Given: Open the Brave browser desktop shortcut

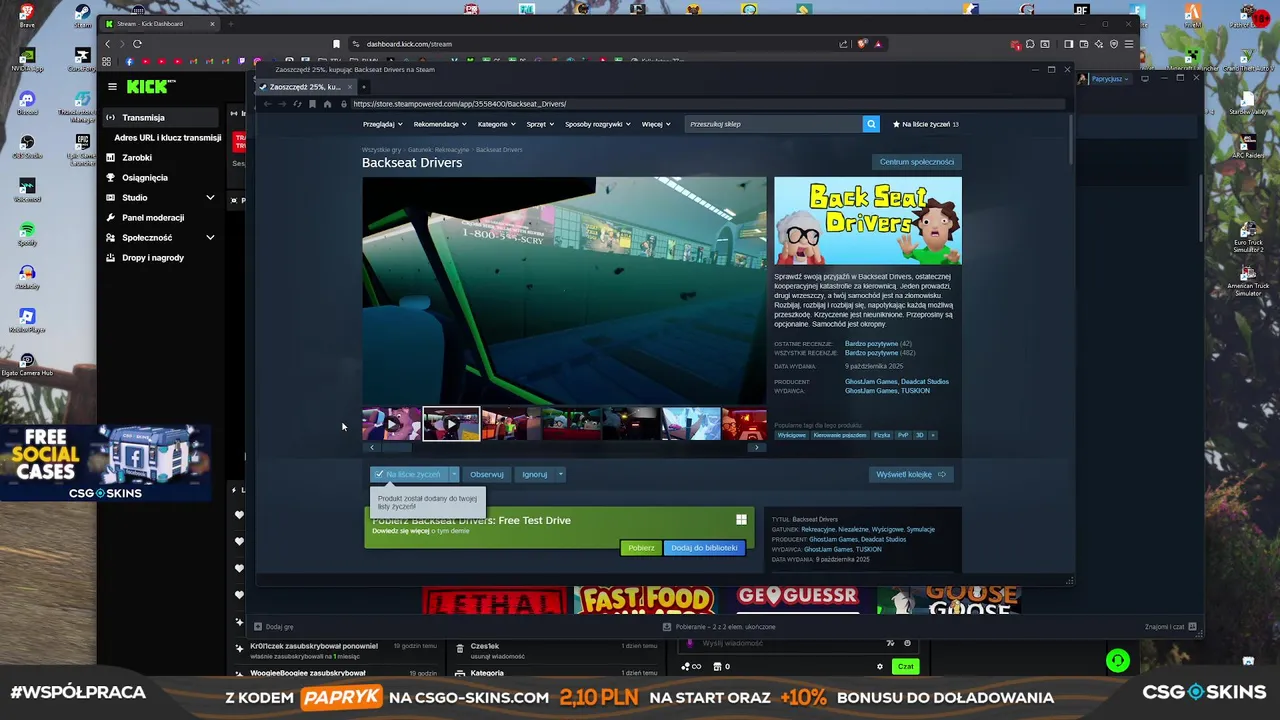Looking at the screenshot, I should [27, 15].
